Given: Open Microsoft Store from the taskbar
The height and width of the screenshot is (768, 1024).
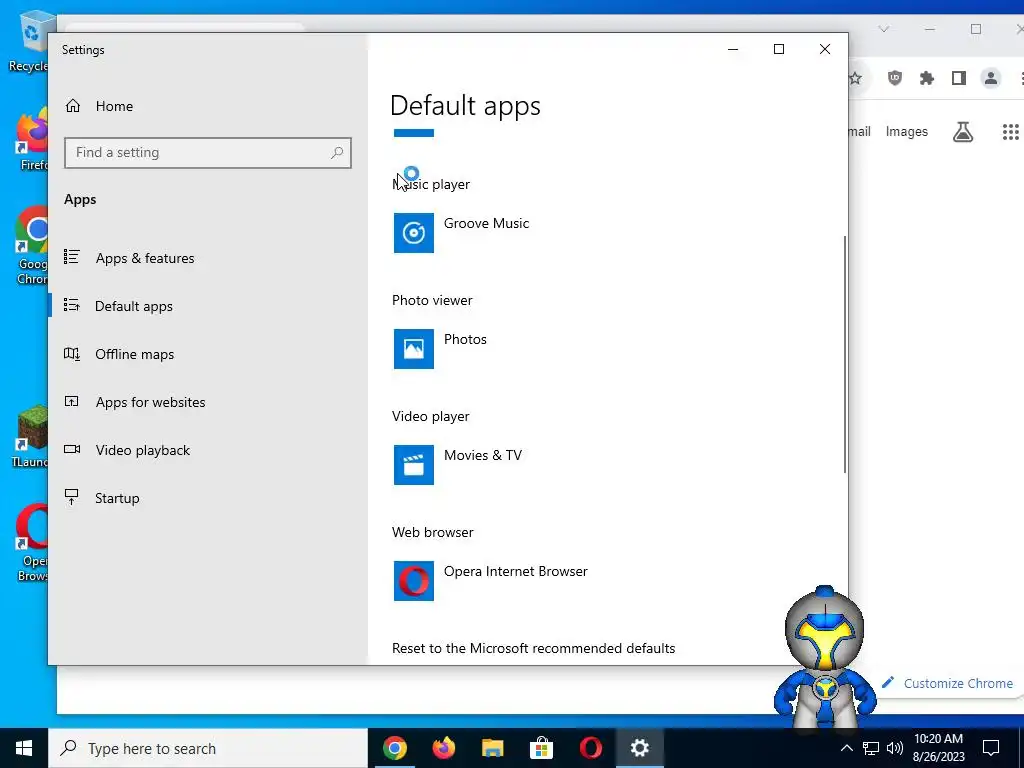Looking at the screenshot, I should 541,748.
